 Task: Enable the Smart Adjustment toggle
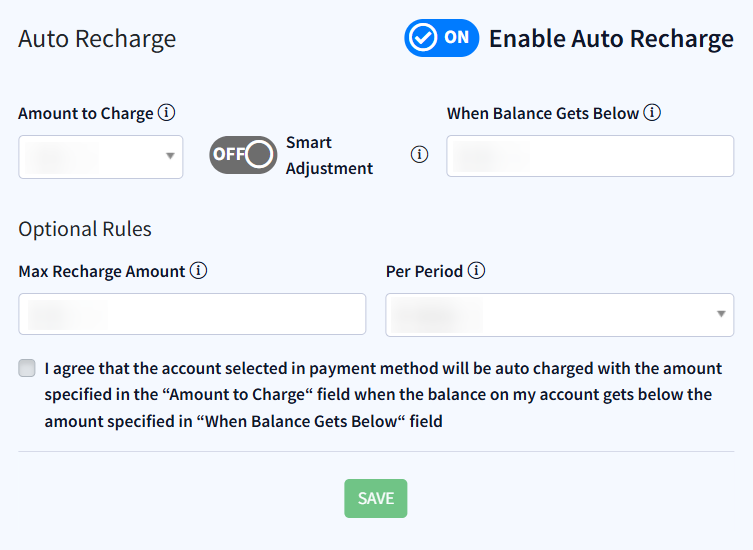pyautogui.click(x=243, y=155)
